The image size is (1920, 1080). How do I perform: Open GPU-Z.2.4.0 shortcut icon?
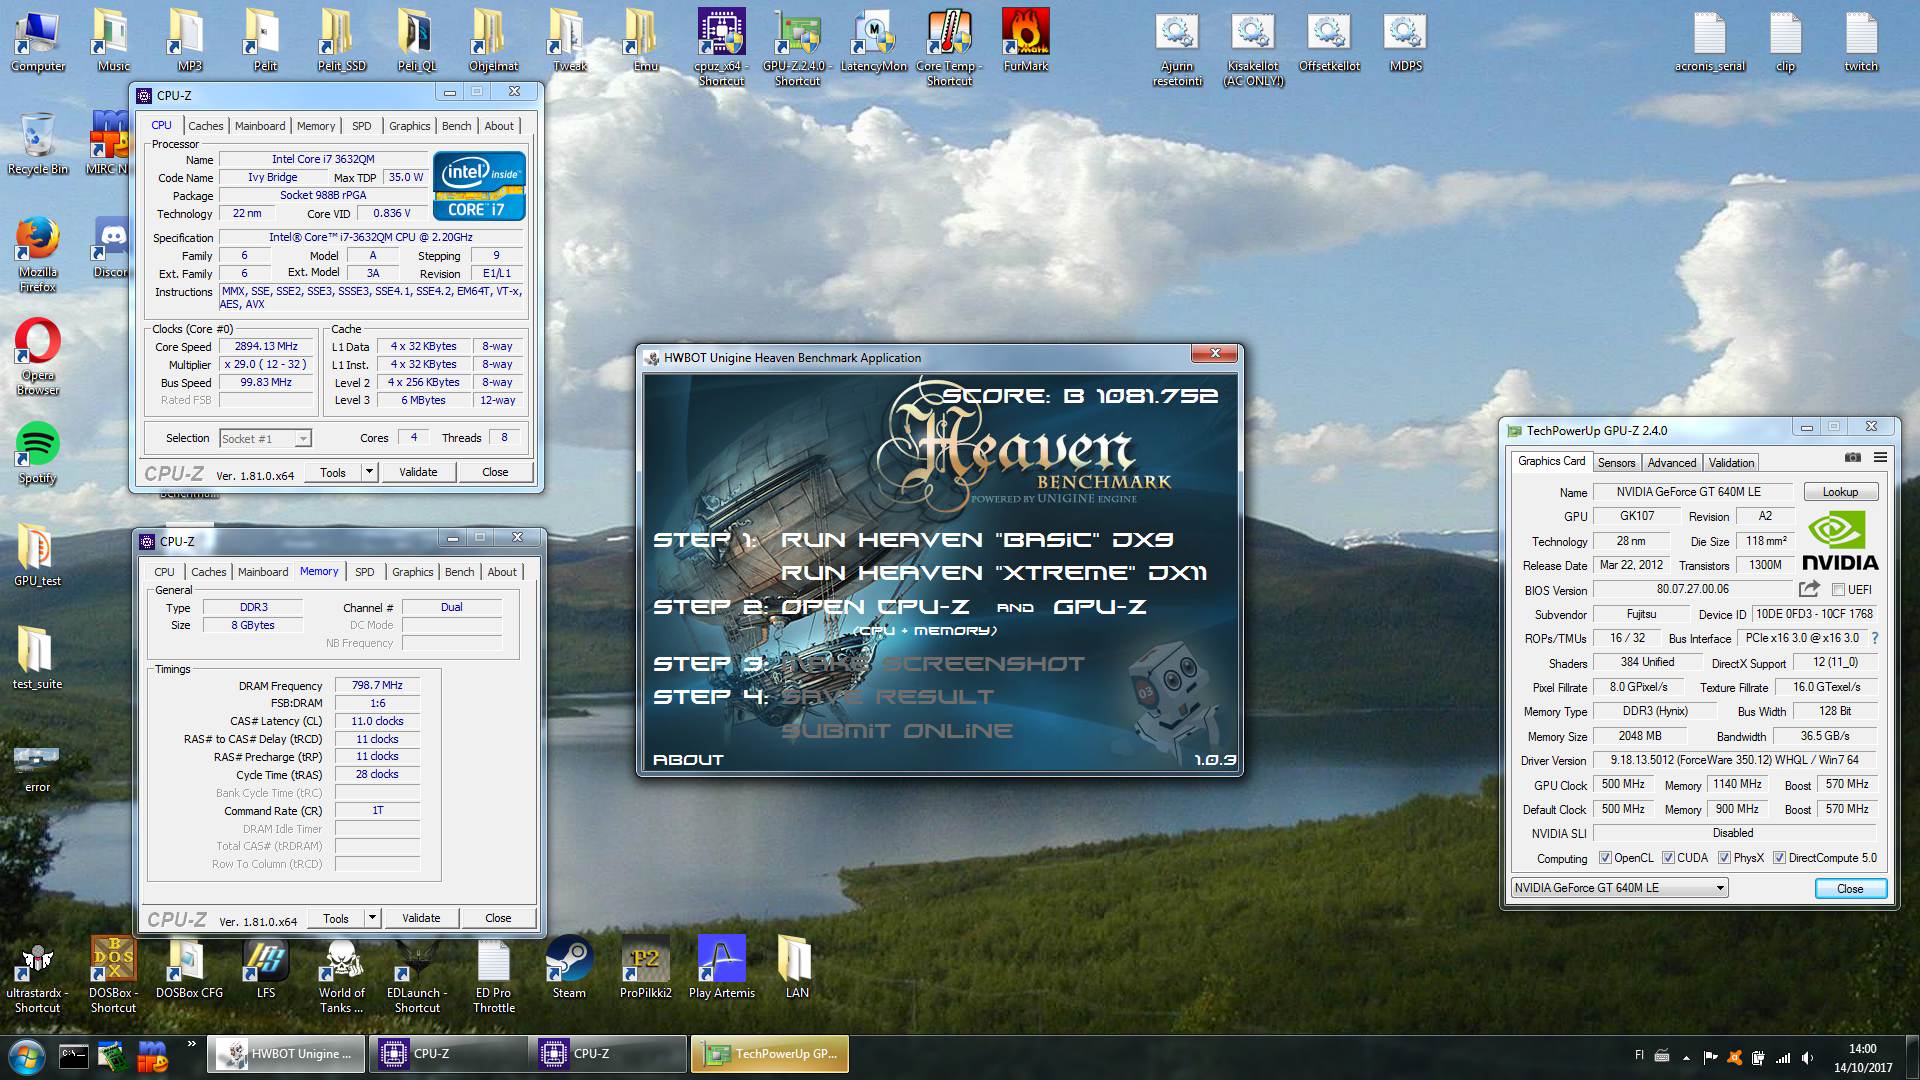click(797, 47)
